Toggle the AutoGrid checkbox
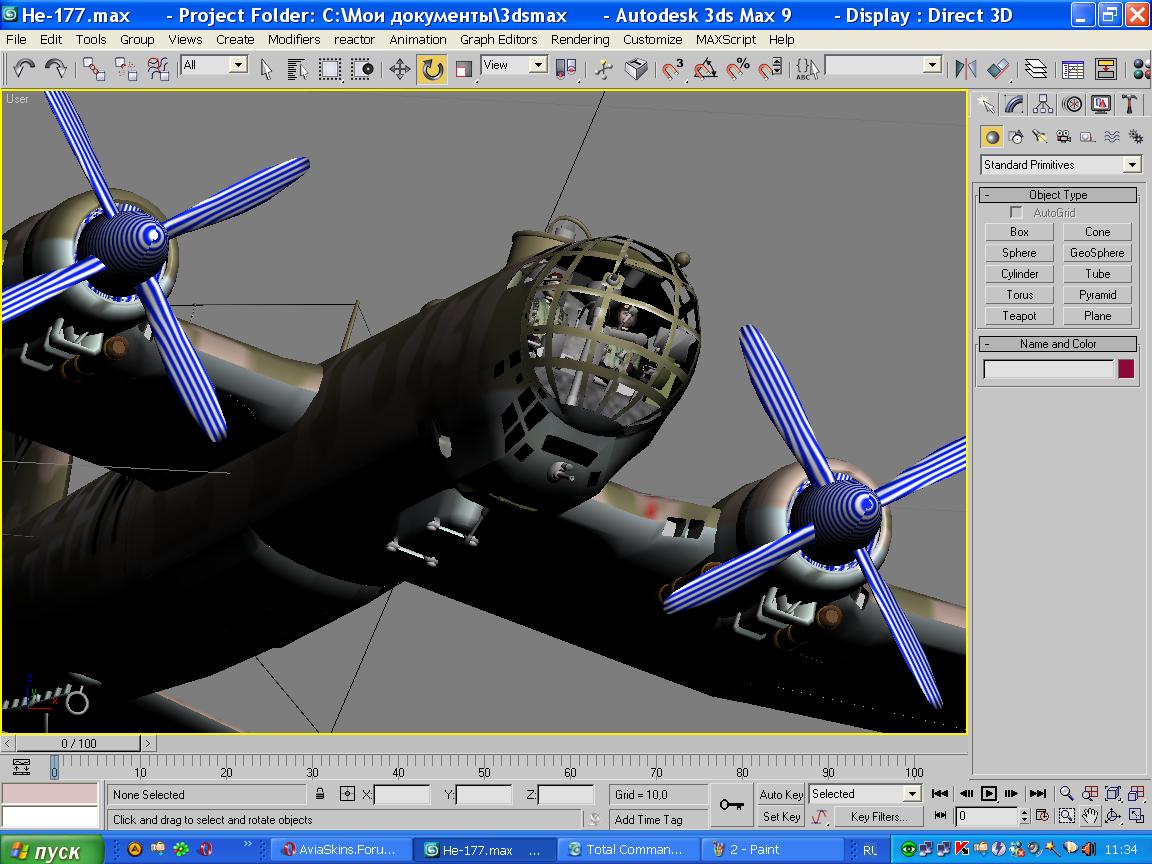The image size is (1152, 864). click(1017, 213)
